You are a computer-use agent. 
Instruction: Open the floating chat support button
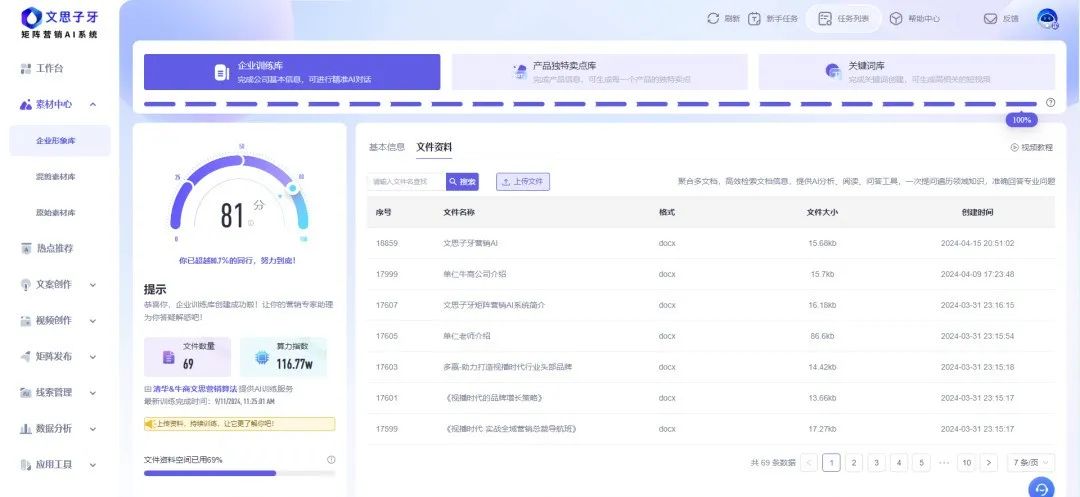(1041, 487)
